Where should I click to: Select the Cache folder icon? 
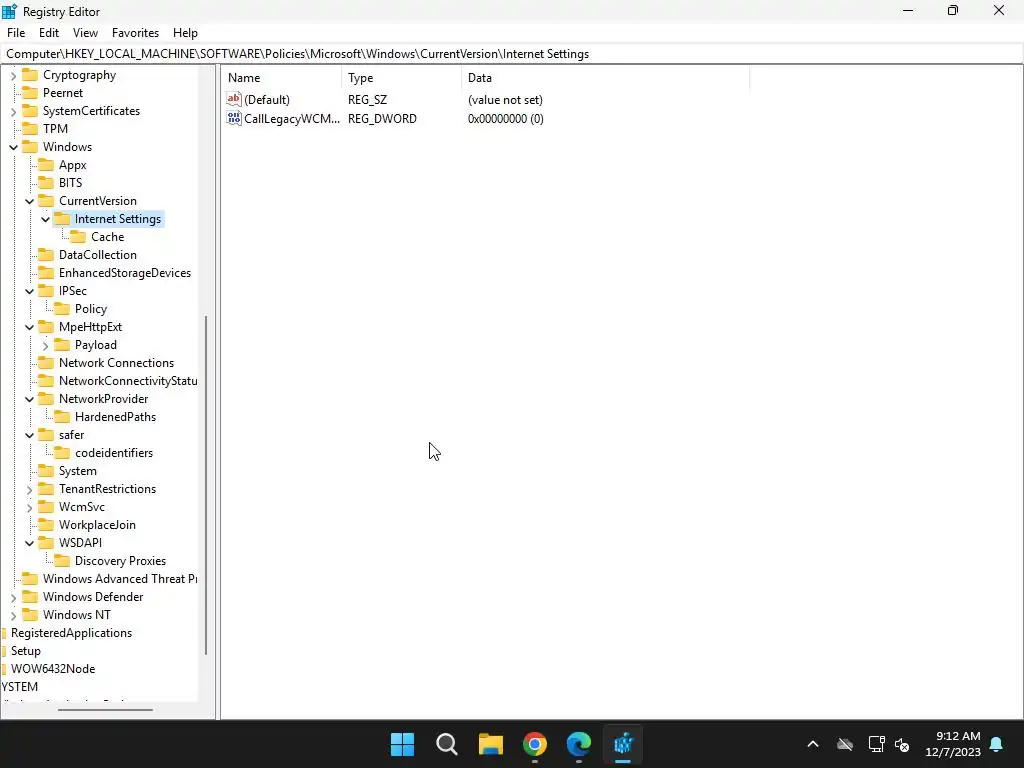pyautogui.click(x=78, y=236)
